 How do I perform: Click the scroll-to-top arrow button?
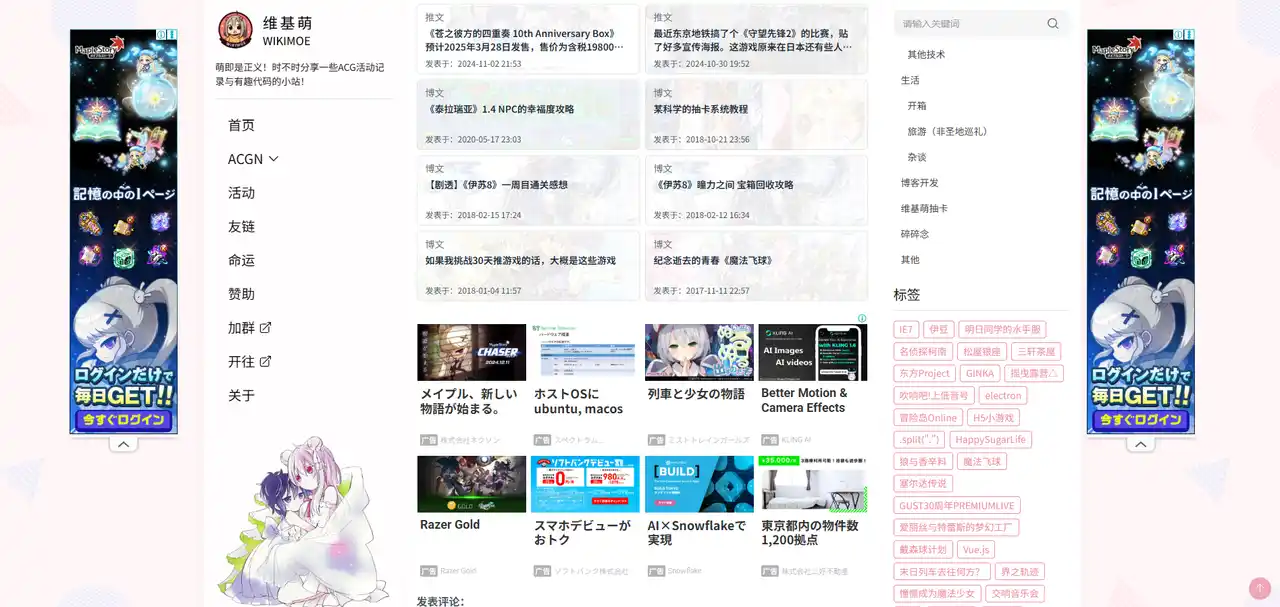click(x=1259, y=588)
